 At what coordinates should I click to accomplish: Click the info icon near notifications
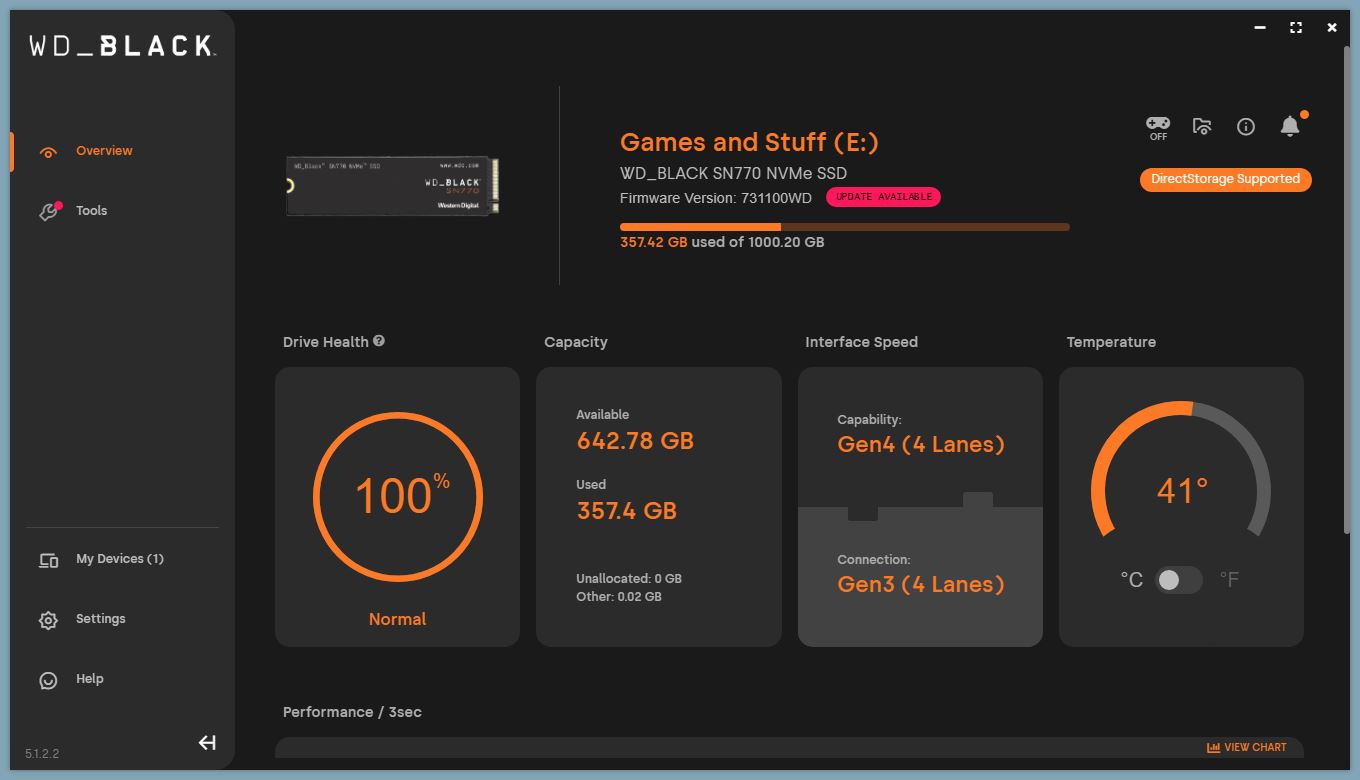[x=1245, y=126]
